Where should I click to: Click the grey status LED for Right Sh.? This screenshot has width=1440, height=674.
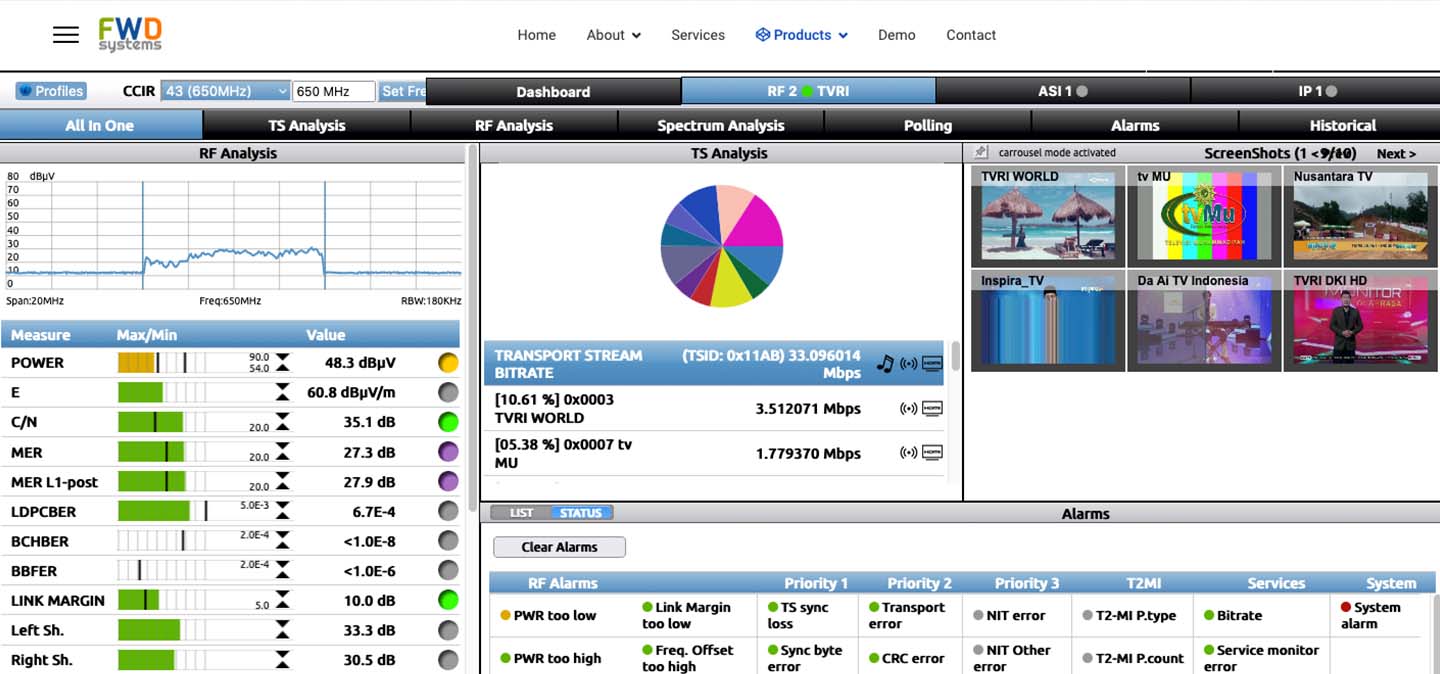[448, 660]
